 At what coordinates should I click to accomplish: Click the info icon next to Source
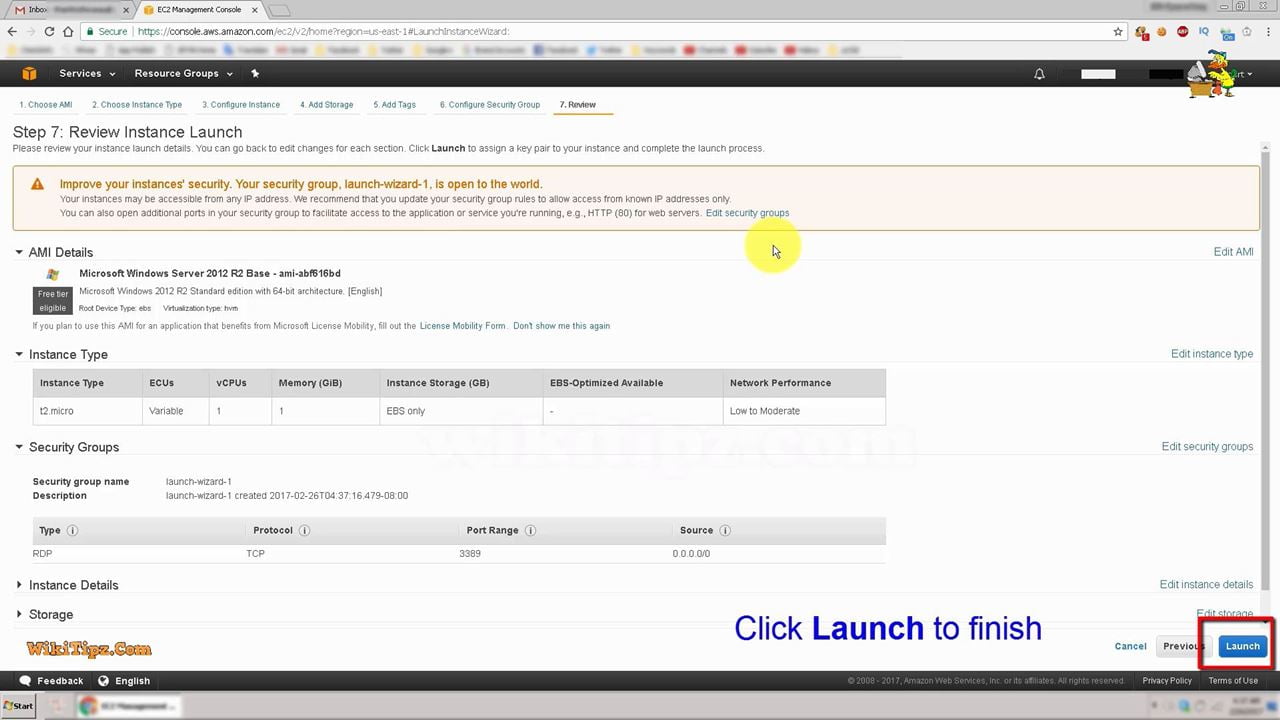(725, 531)
